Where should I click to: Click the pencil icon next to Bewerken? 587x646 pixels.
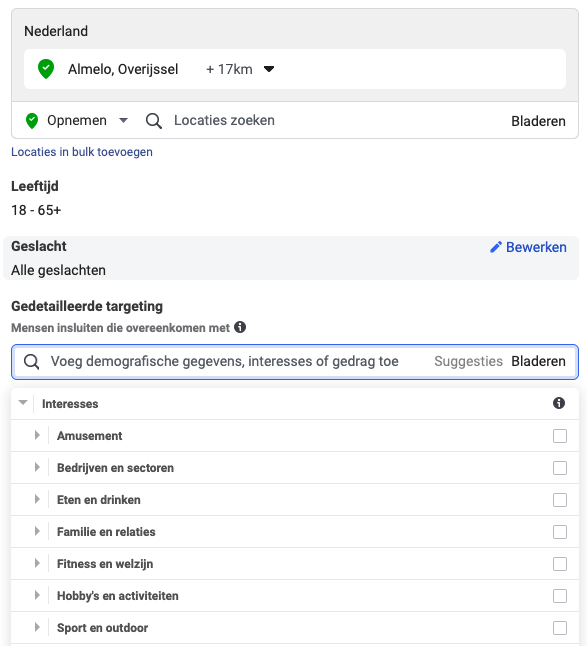[x=496, y=247]
